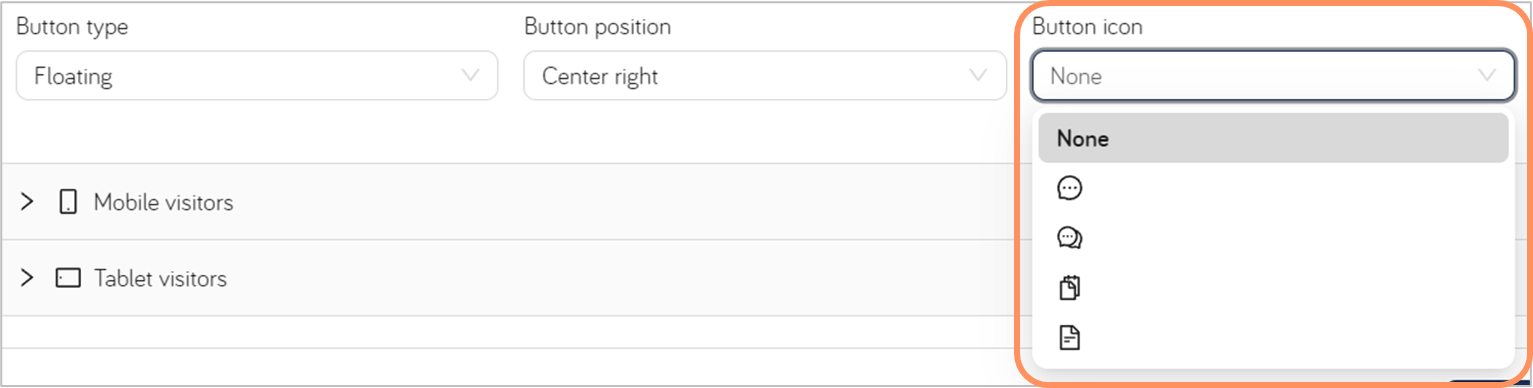The image size is (1533, 388).
Task: Click the Button icon field showing None
Action: click(1273, 76)
